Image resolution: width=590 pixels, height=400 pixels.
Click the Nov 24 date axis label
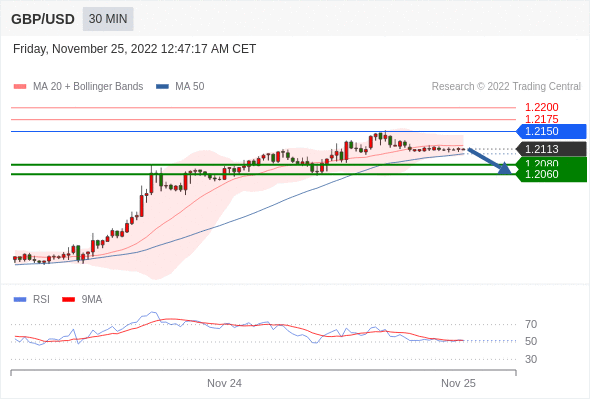(x=224, y=383)
